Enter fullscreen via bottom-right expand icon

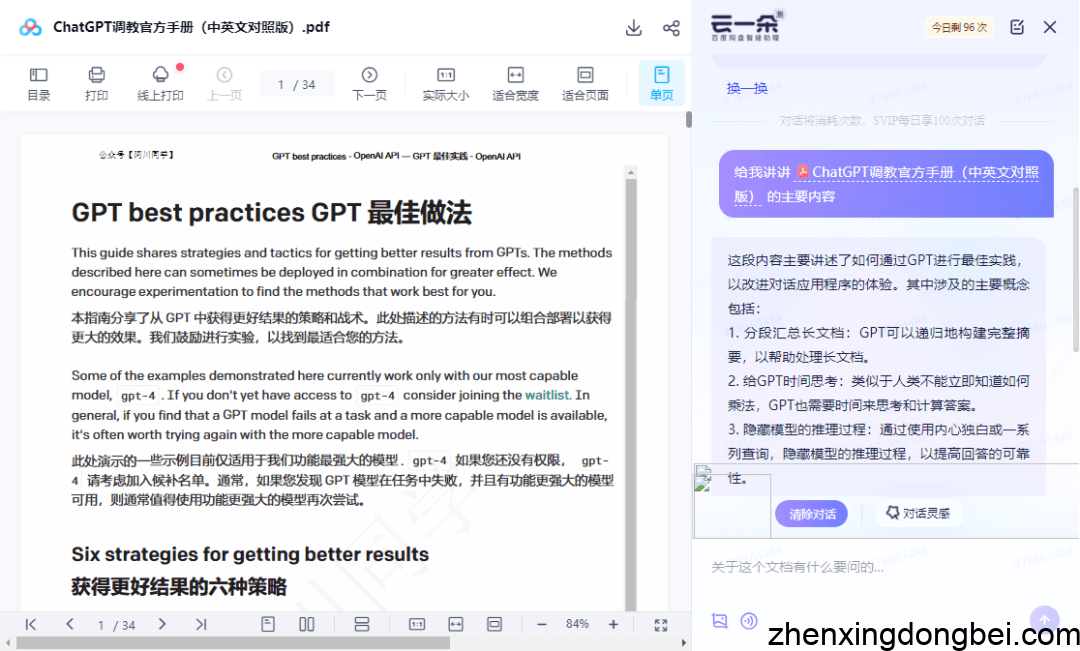coord(660,623)
